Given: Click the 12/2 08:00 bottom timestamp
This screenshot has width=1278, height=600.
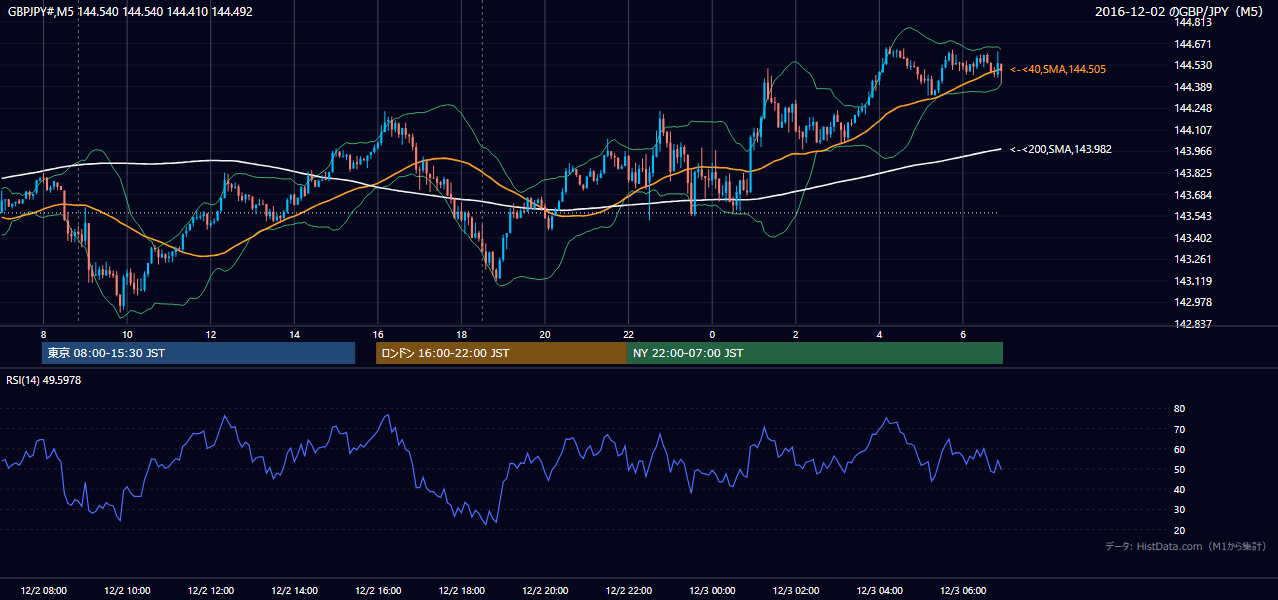Looking at the screenshot, I should click(43, 590).
